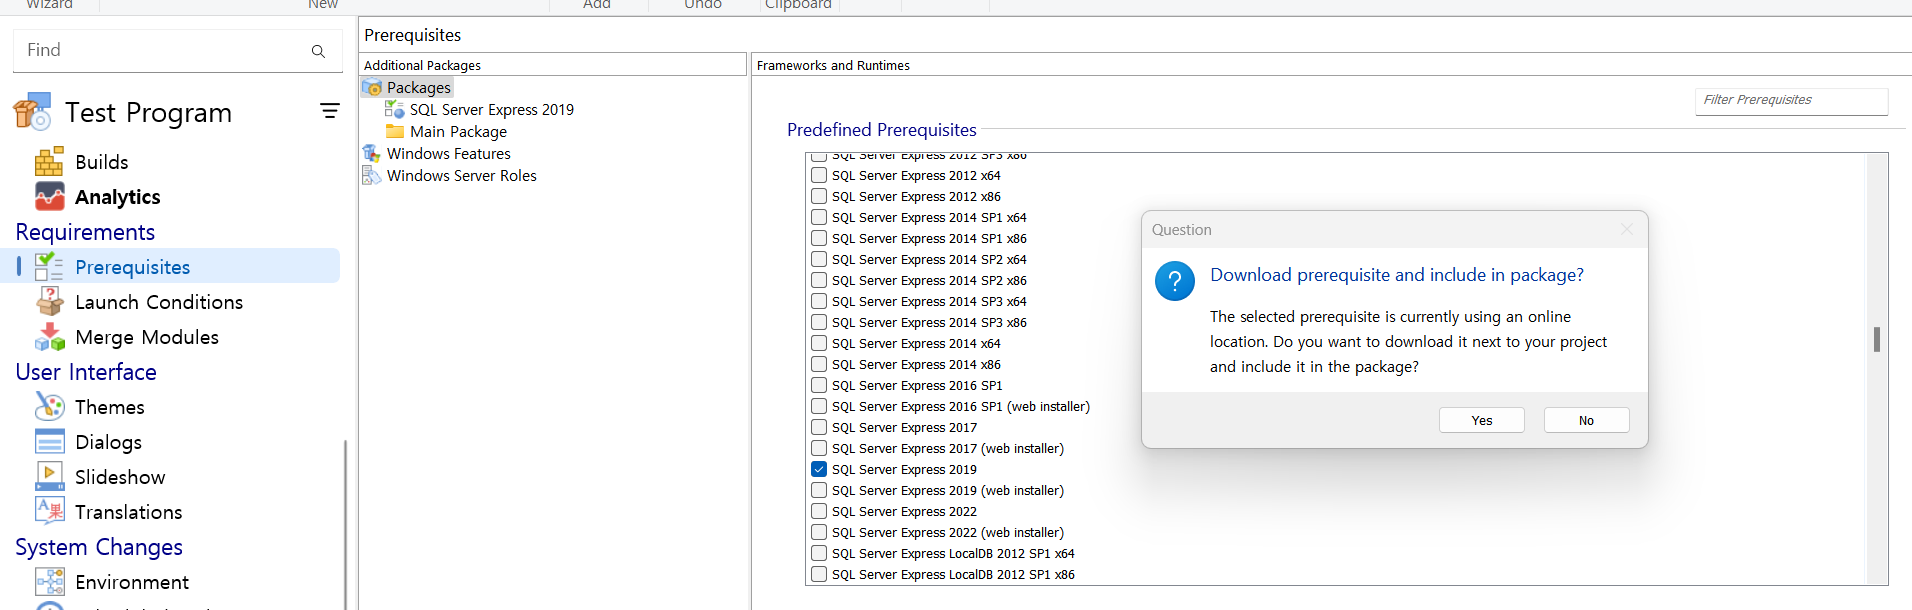Click the Packages folder icon

(372, 88)
